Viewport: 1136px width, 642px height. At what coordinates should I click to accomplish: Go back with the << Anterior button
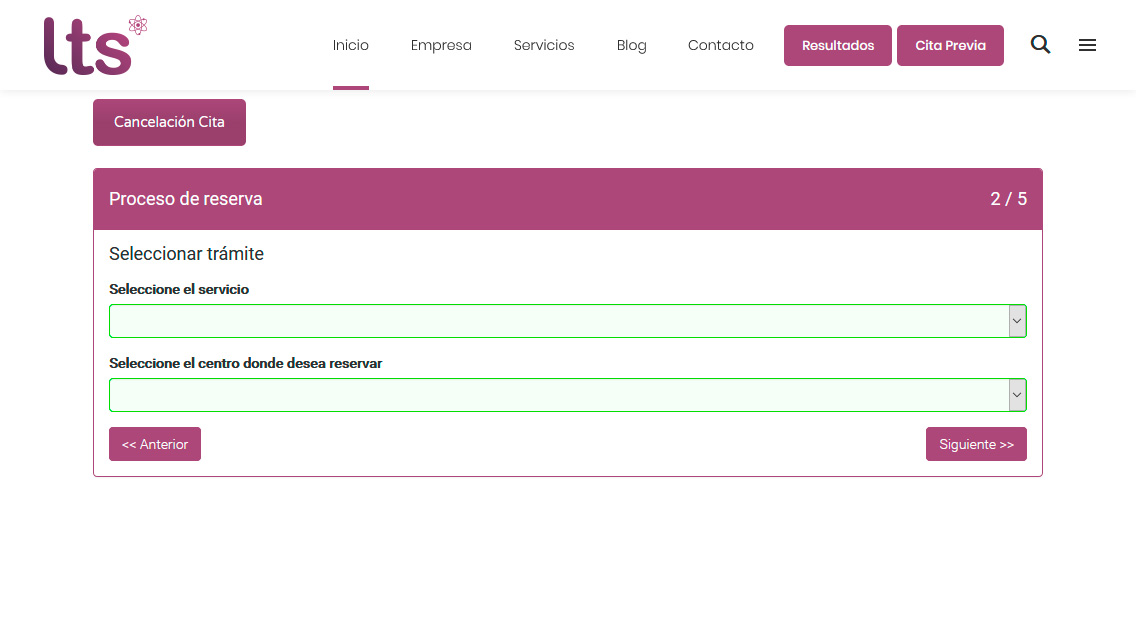pyautogui.click(x=155, y=444)
